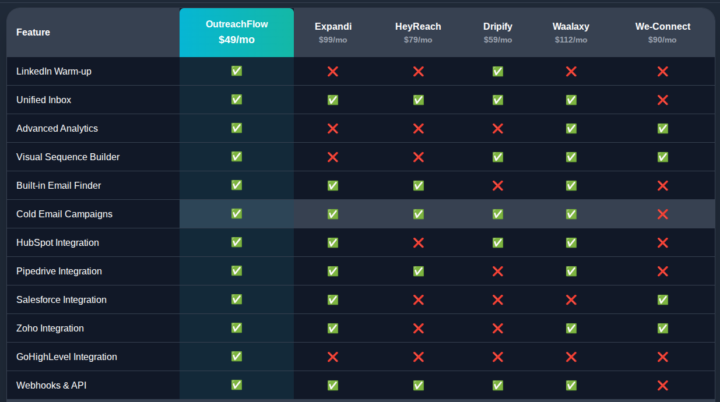The width and height of the screenshot is (720, 402).
Task: Click OutreachFlow checkmark for Cold Email Campaigns
Action: pos(236,214)
